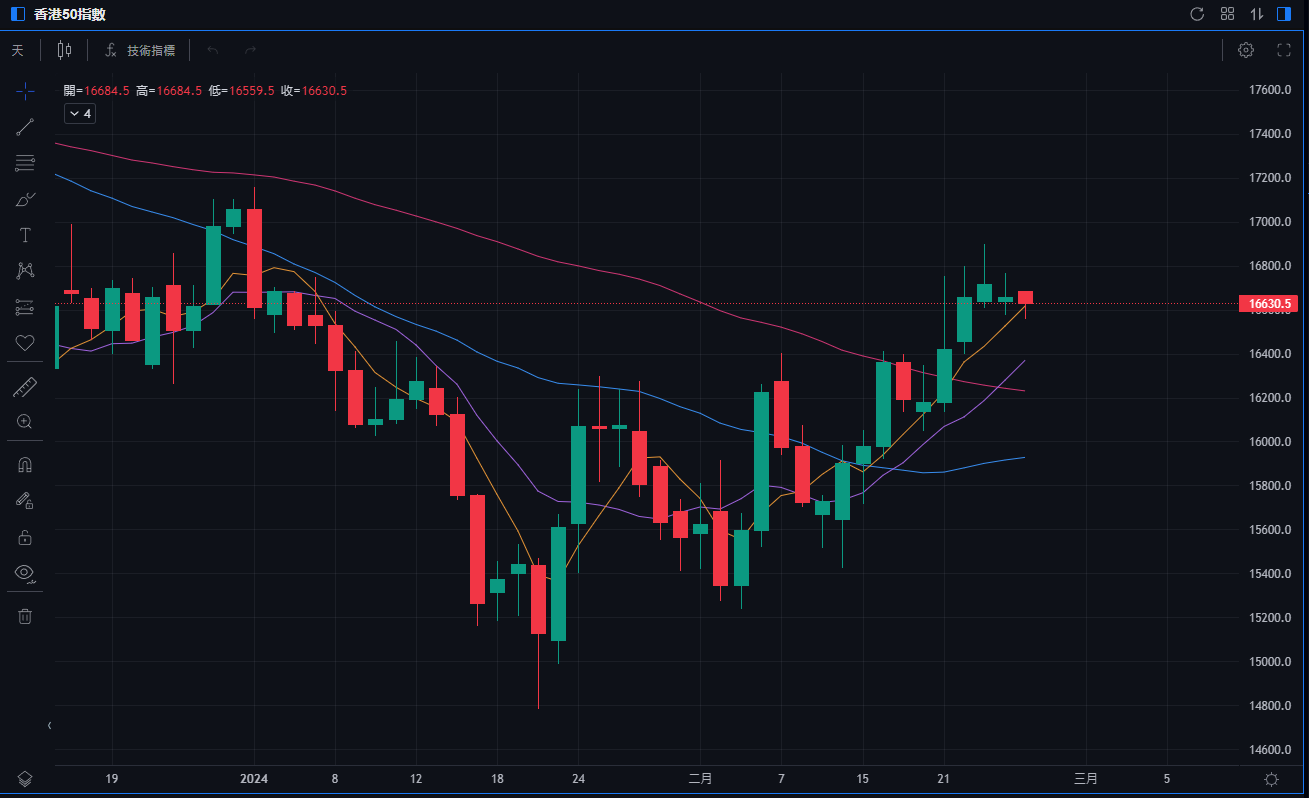The image size is (1309, 798).
Task: Click the 2024 date axis label
Action: click(x=254, y=779)
